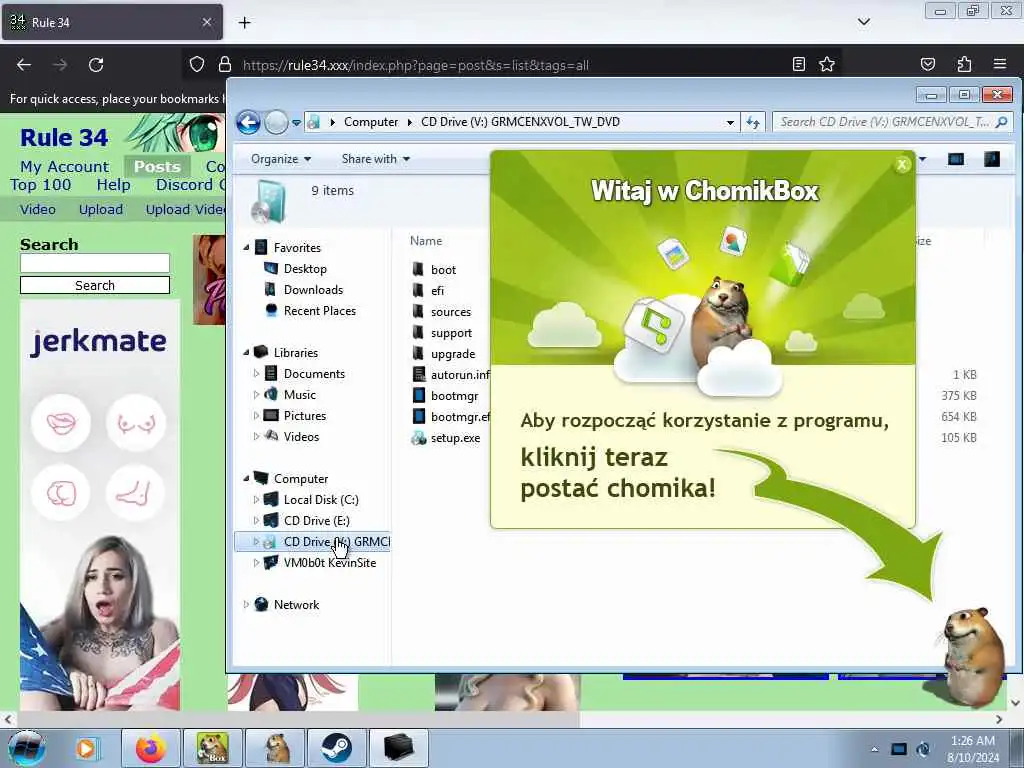Show hidden system tray icons
1024x768 pixels.
[874, 749]
